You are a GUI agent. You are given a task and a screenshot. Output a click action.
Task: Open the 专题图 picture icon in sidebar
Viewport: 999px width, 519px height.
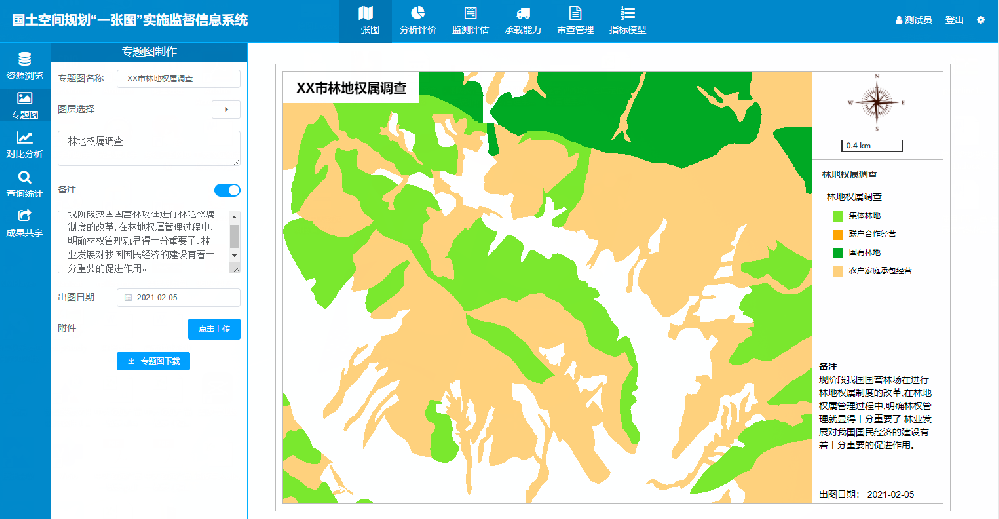(24, 98)
